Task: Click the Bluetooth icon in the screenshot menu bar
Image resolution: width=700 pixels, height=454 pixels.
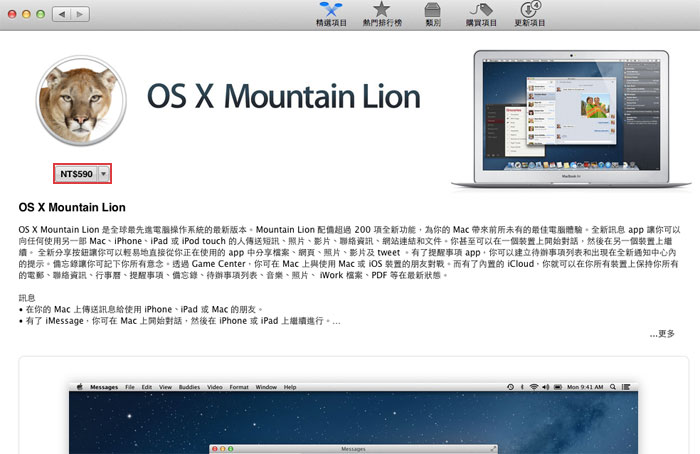Action: 522,387
